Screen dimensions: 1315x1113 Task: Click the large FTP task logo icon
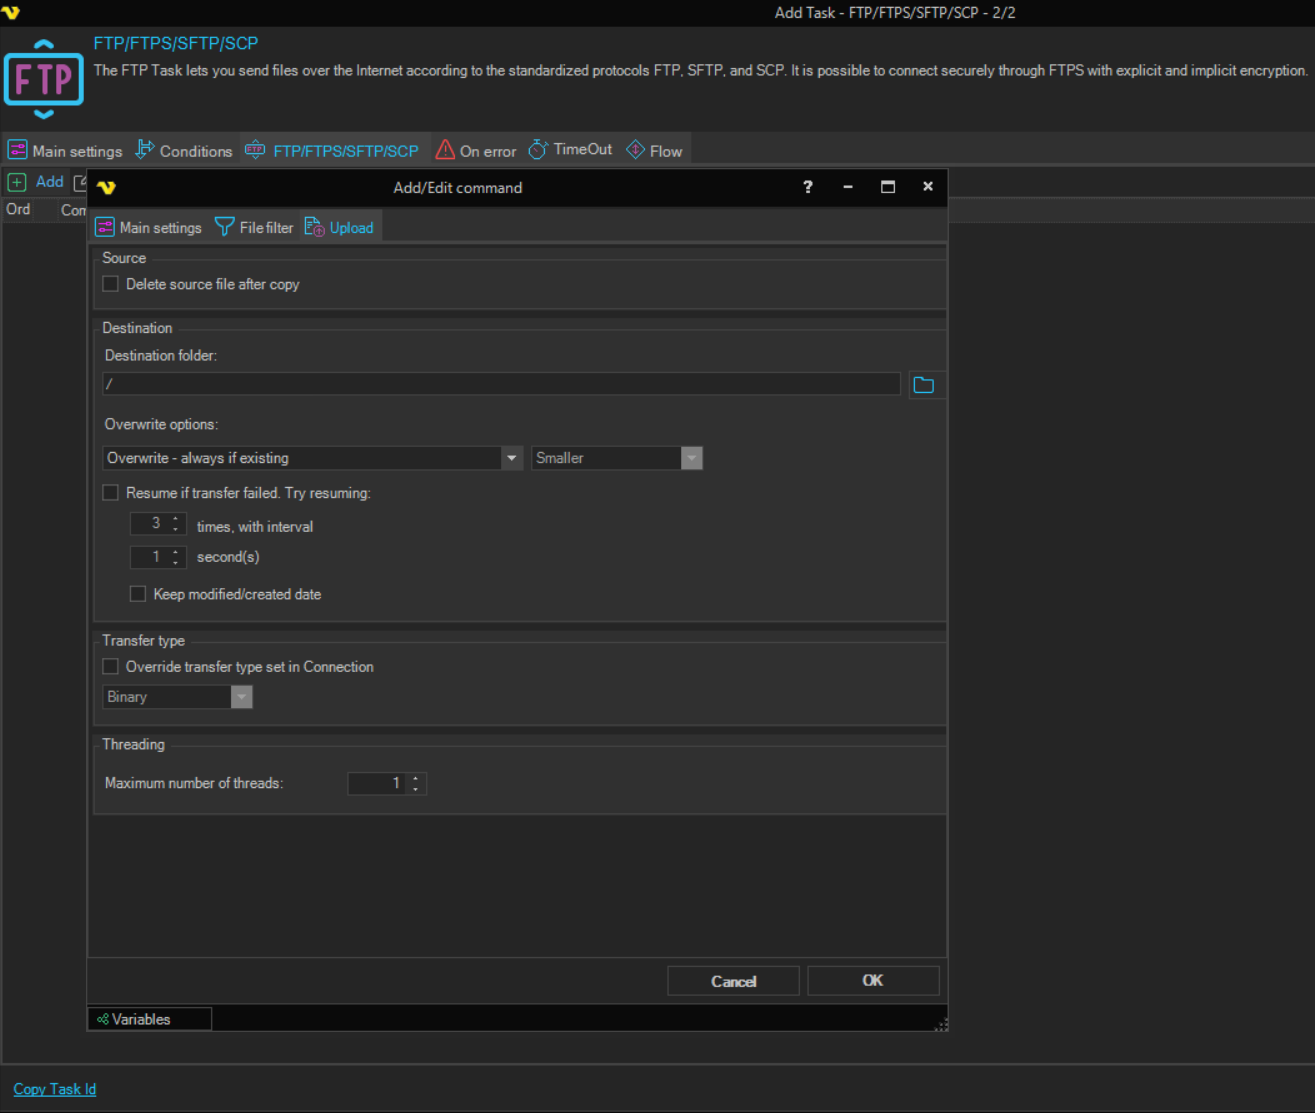tap(44, 79)
